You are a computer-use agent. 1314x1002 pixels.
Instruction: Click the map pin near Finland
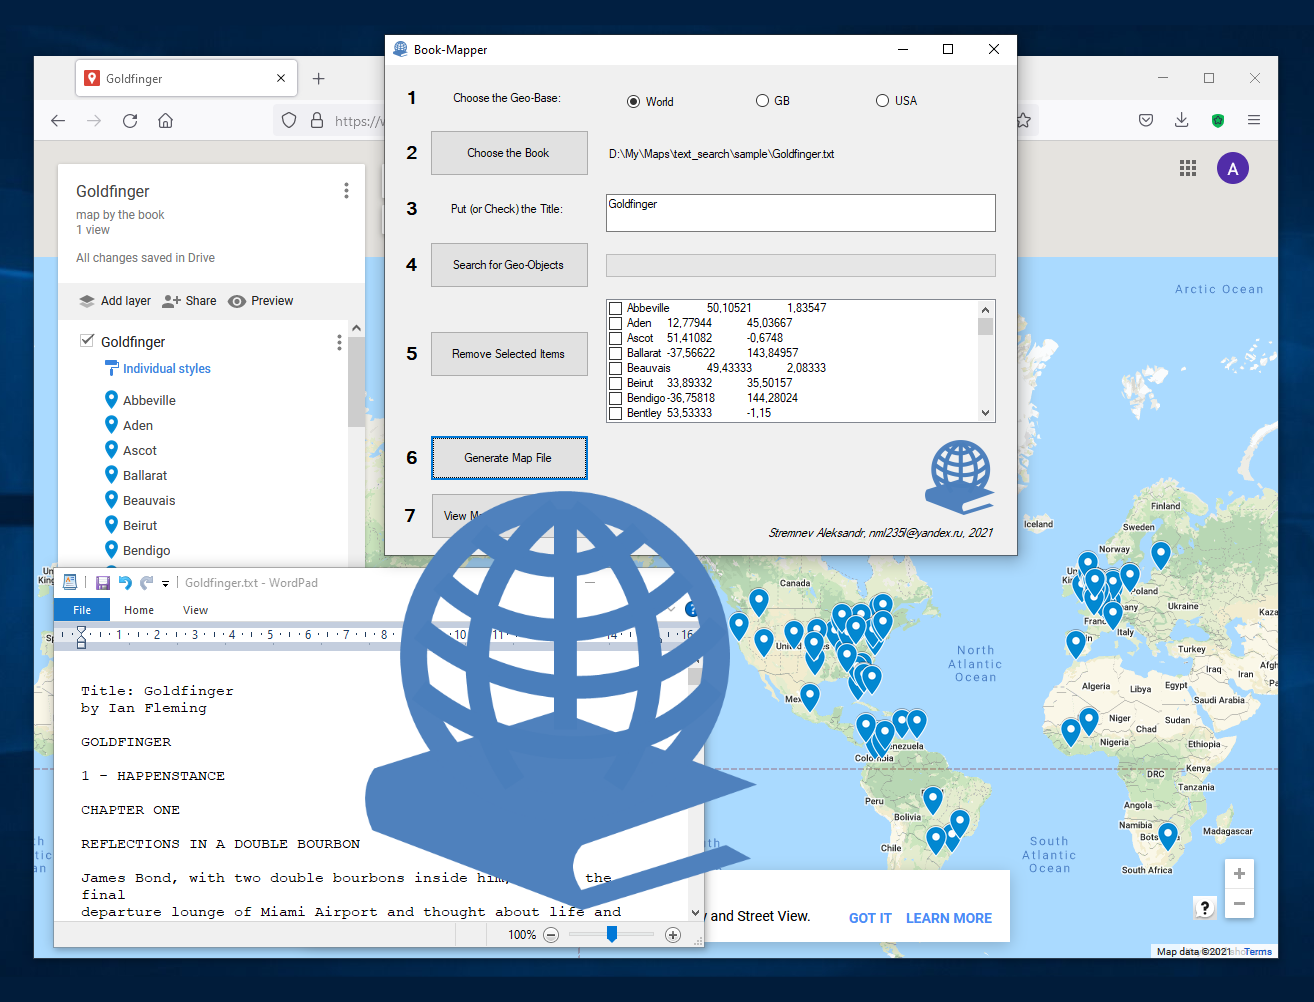(x=1161, y=554)
